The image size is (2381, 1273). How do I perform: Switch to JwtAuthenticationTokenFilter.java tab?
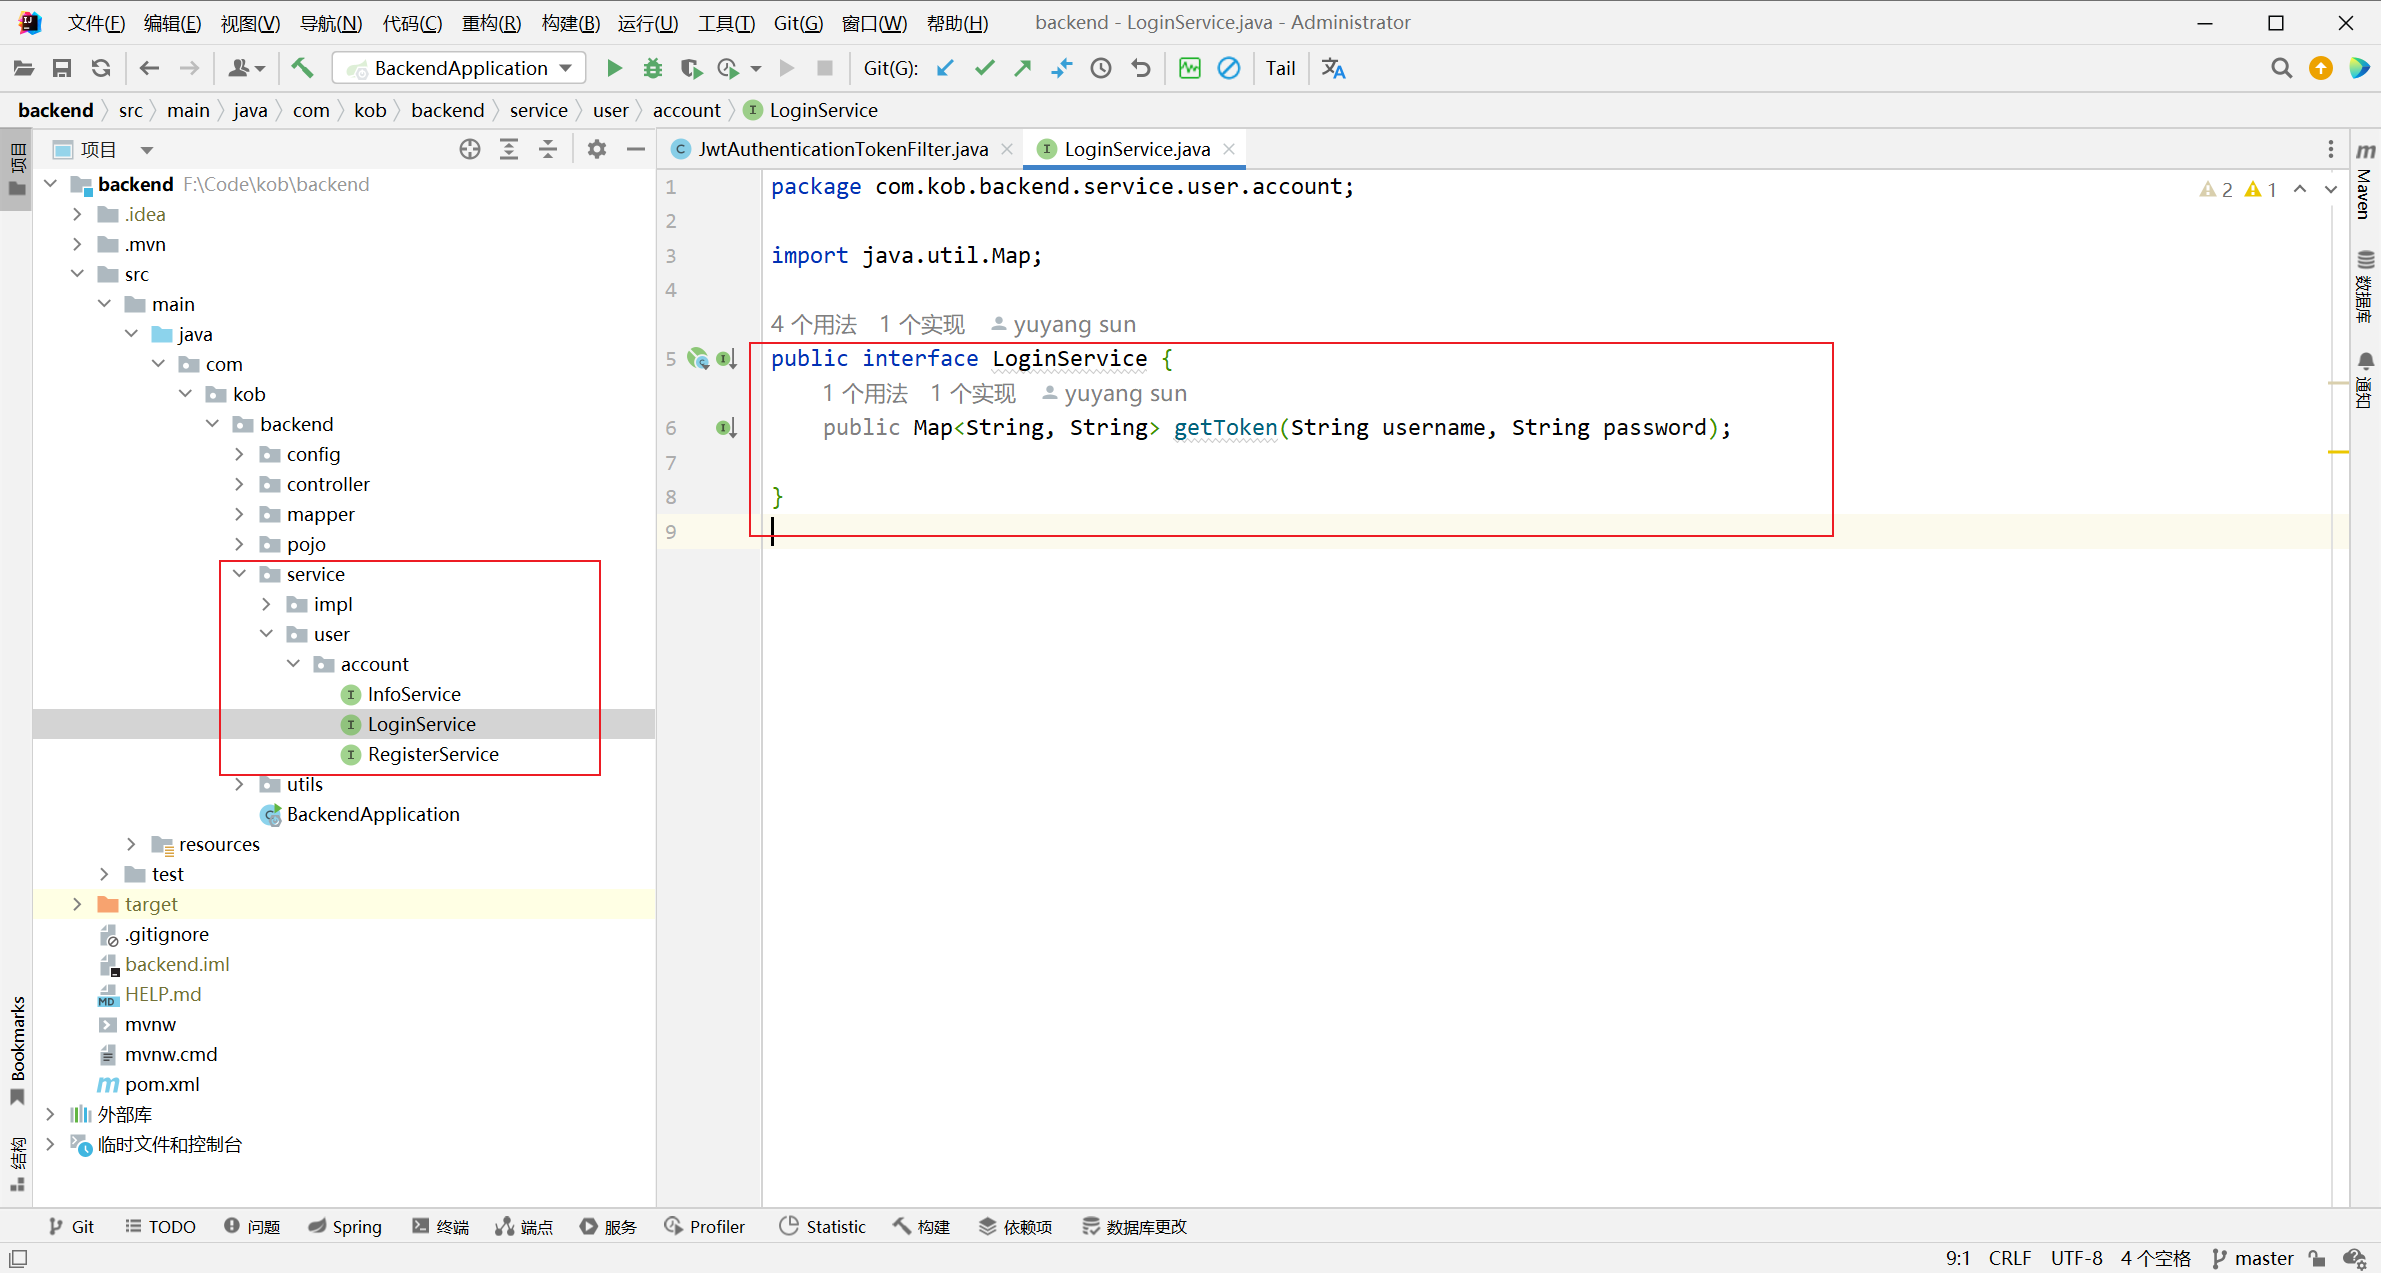point(842,149)
